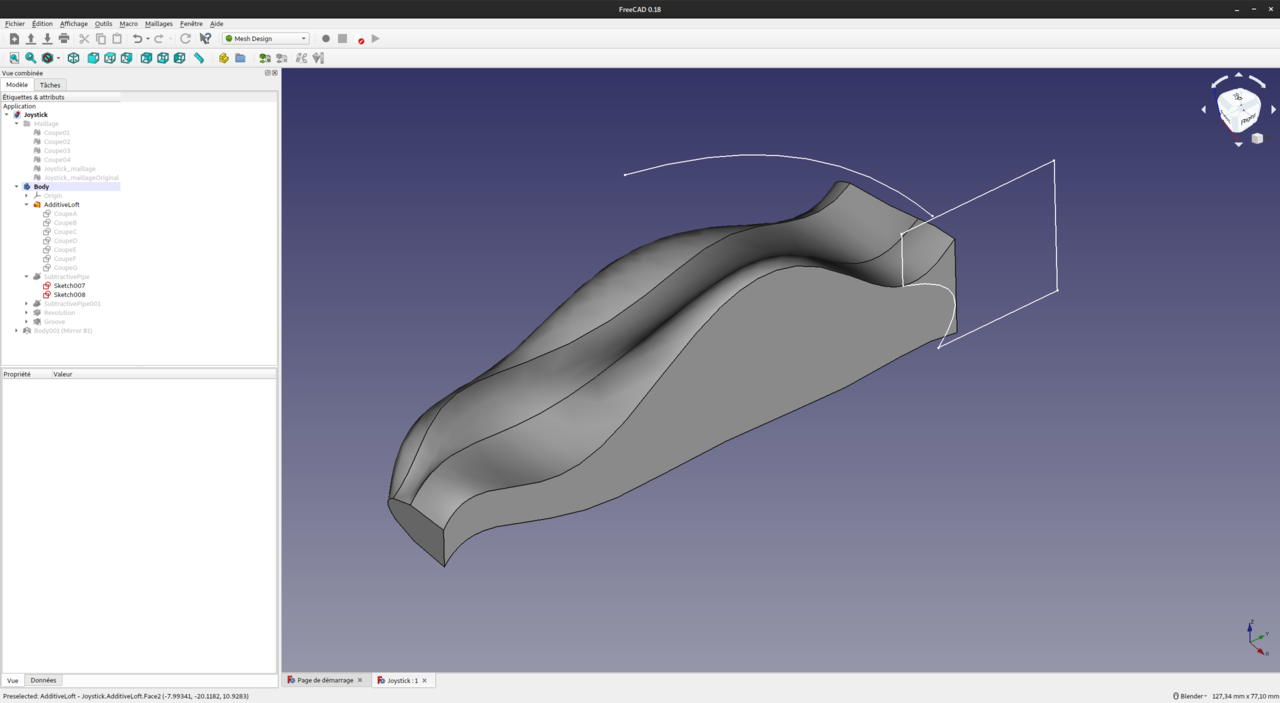Open the Aide menu

[x=216, y=24]
